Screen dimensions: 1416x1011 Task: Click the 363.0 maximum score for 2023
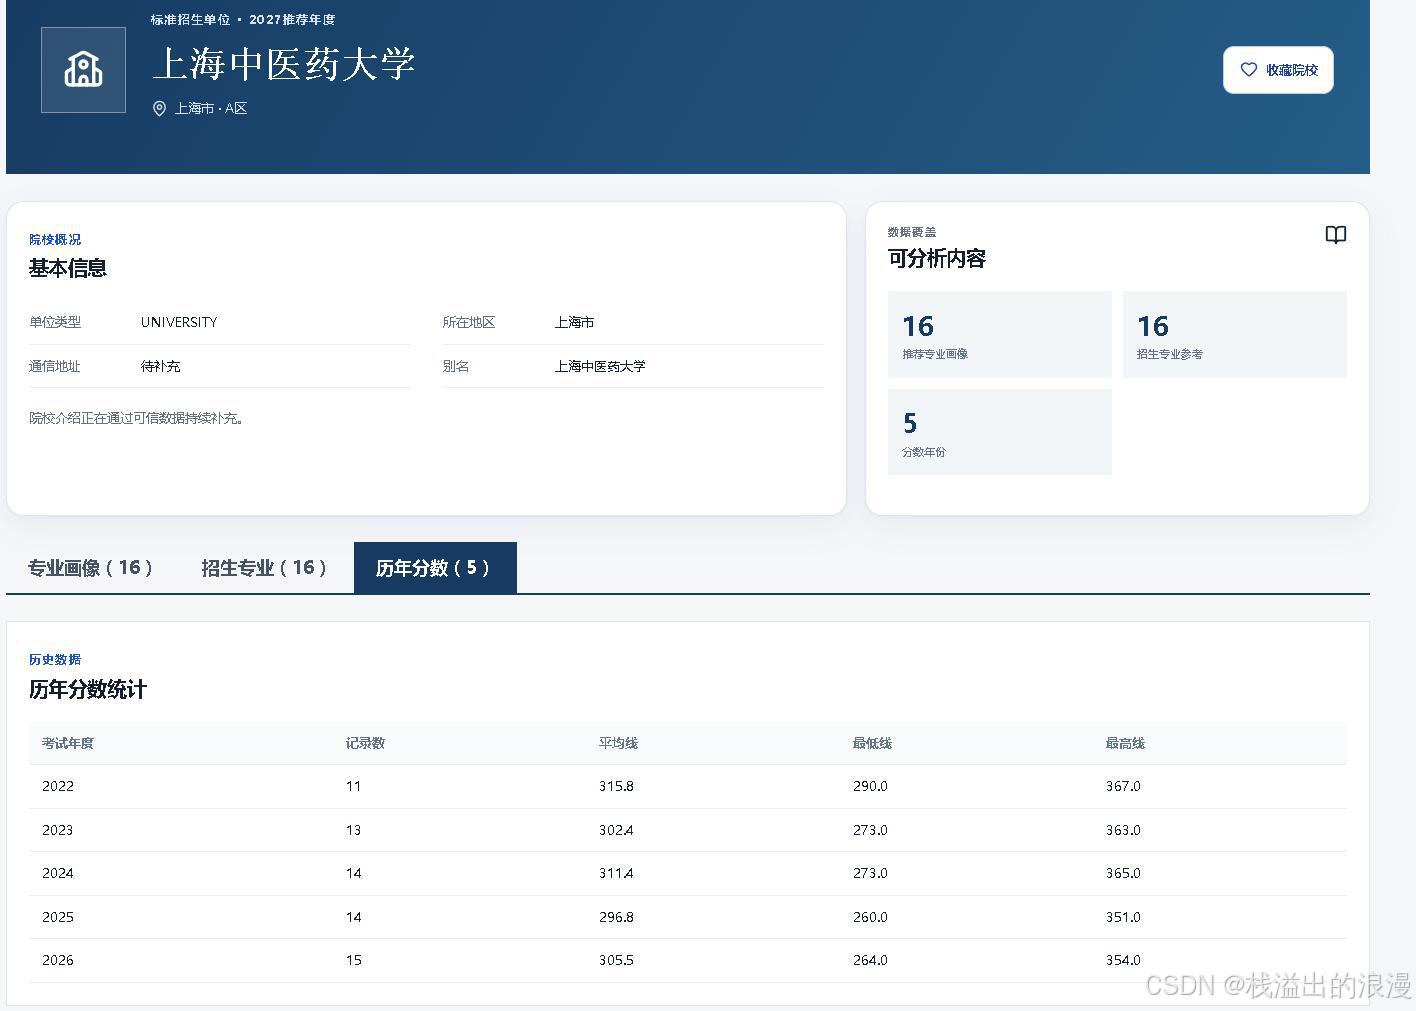[1123, 830]
